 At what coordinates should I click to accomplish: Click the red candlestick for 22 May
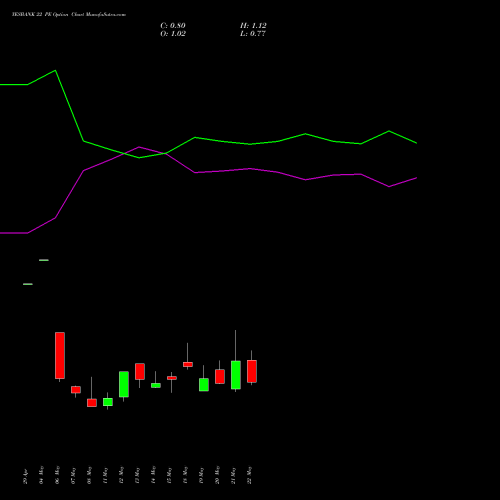[x=252, y=371]
